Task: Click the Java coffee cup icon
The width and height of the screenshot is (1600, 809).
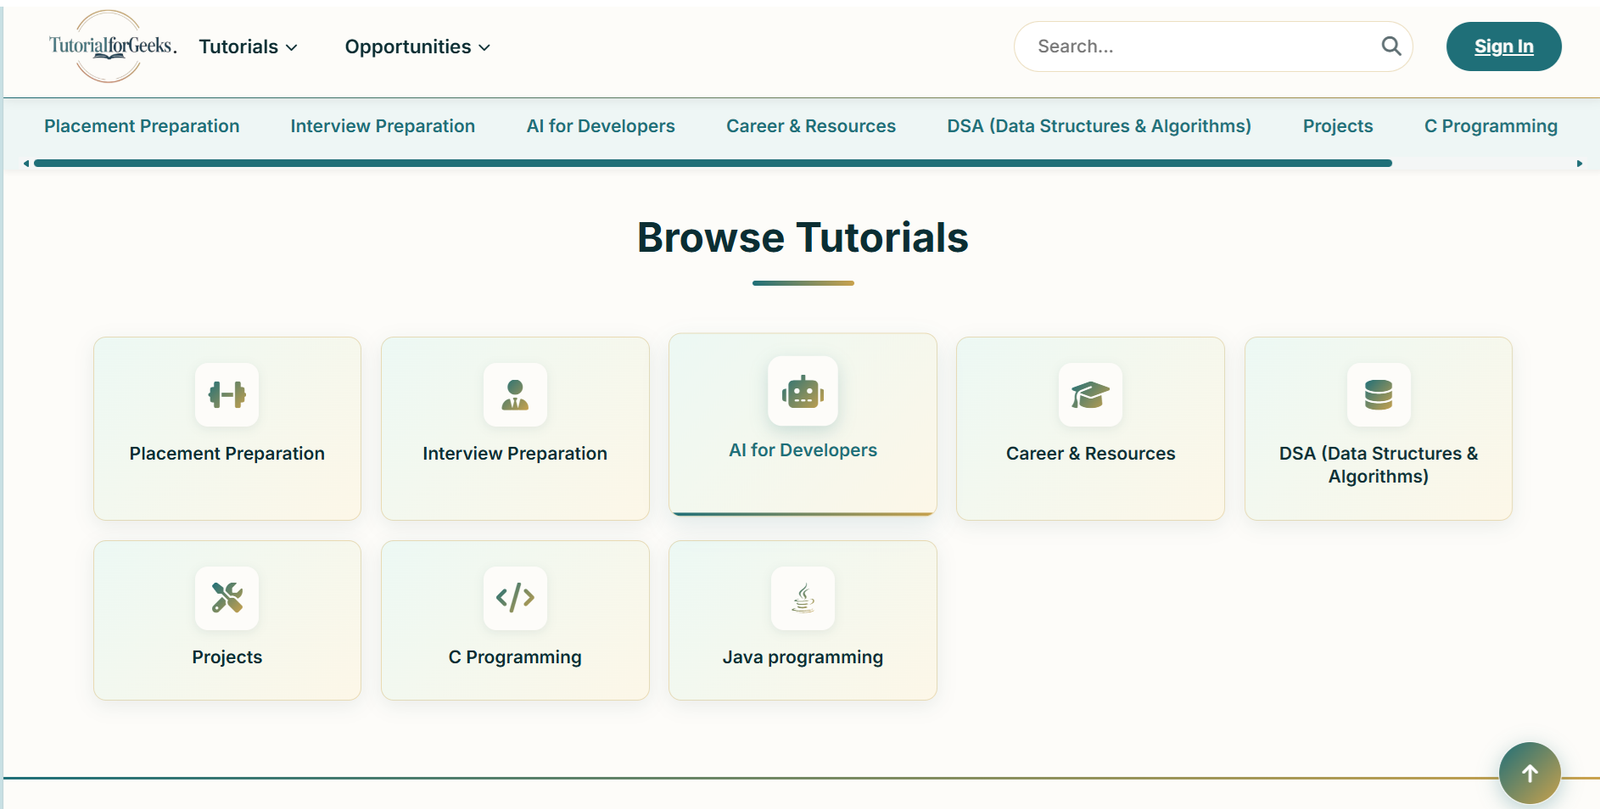Action: 803,598
